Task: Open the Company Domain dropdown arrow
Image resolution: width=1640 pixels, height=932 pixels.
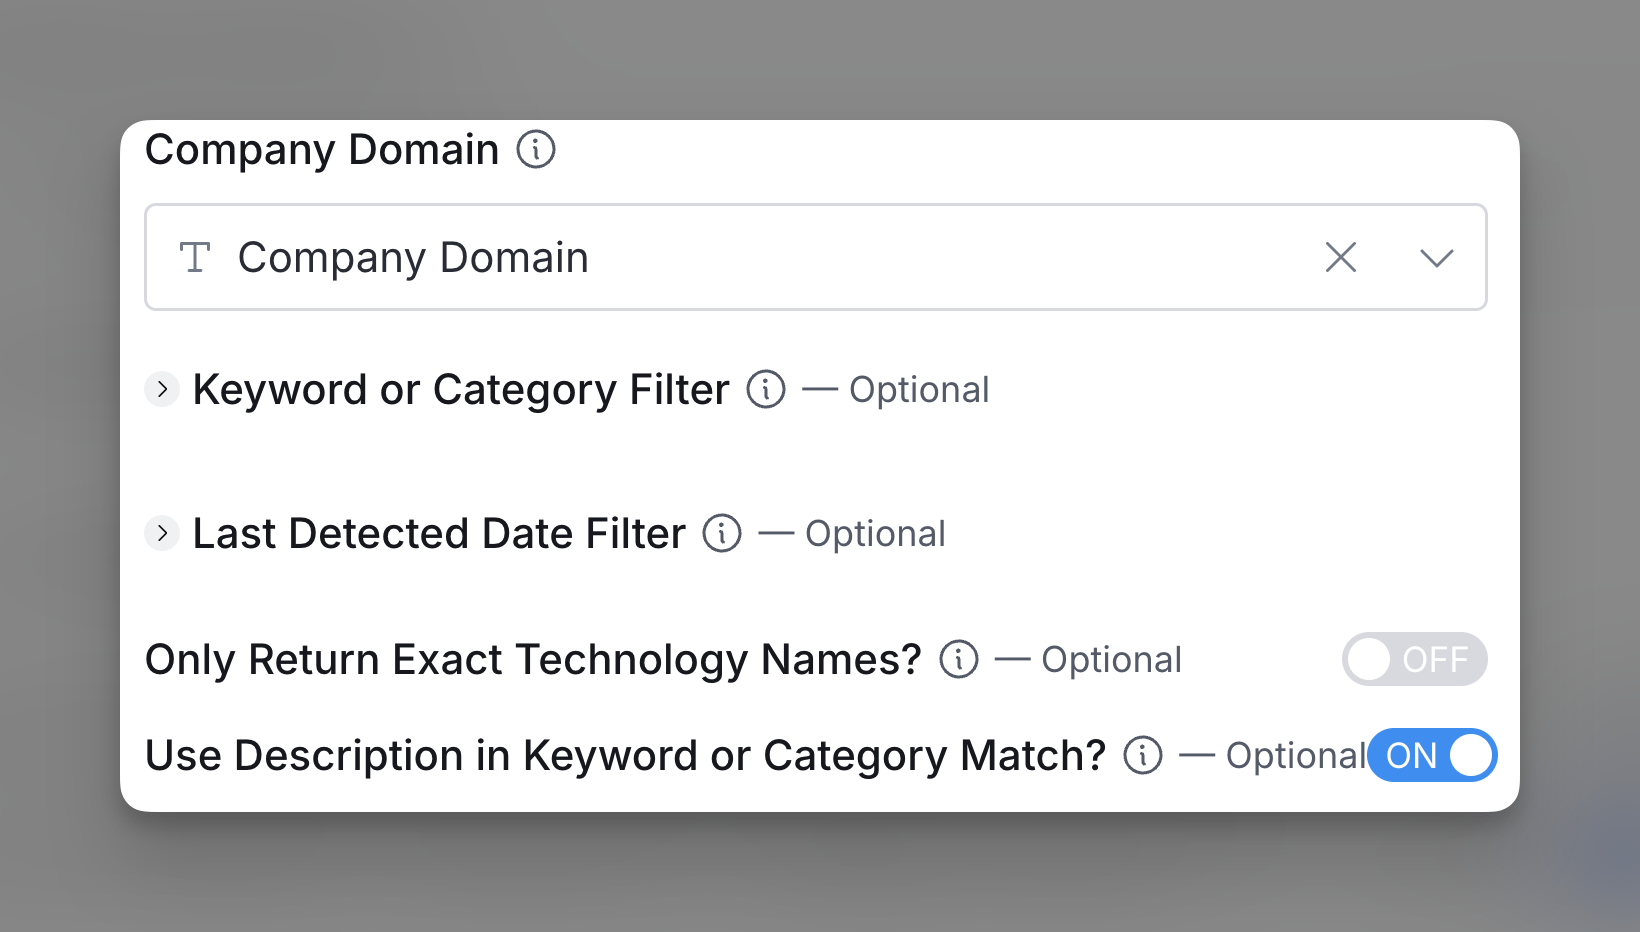Action: coord(1436,258)
